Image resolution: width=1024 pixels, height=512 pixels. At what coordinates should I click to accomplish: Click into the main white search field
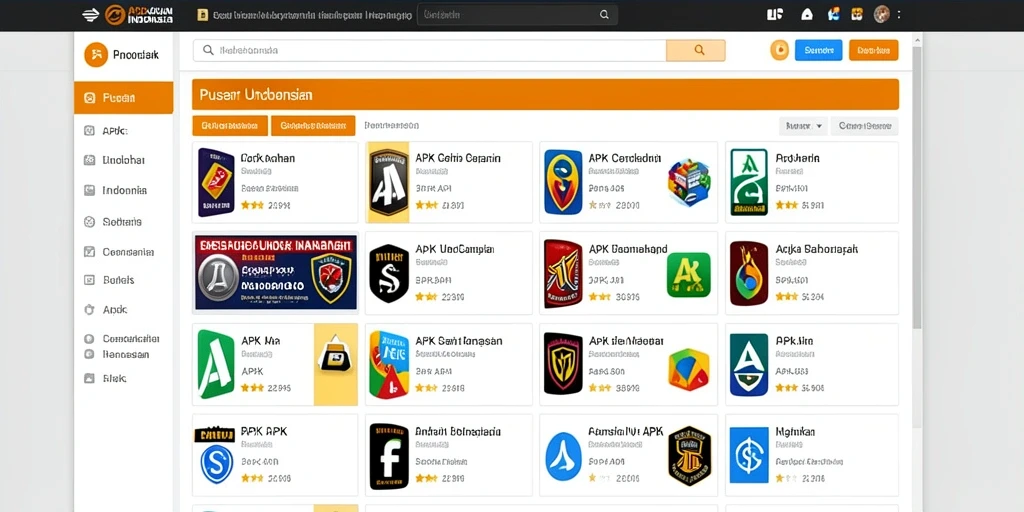[430, 50]
